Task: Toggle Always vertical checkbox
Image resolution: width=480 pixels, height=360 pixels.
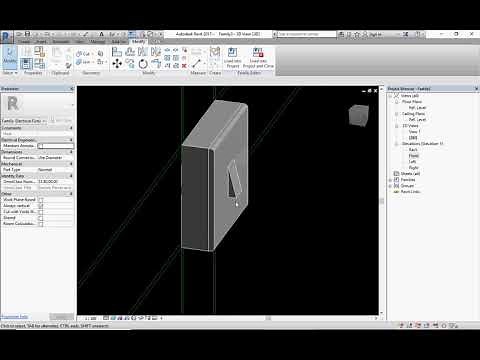Action: (41, 206)
